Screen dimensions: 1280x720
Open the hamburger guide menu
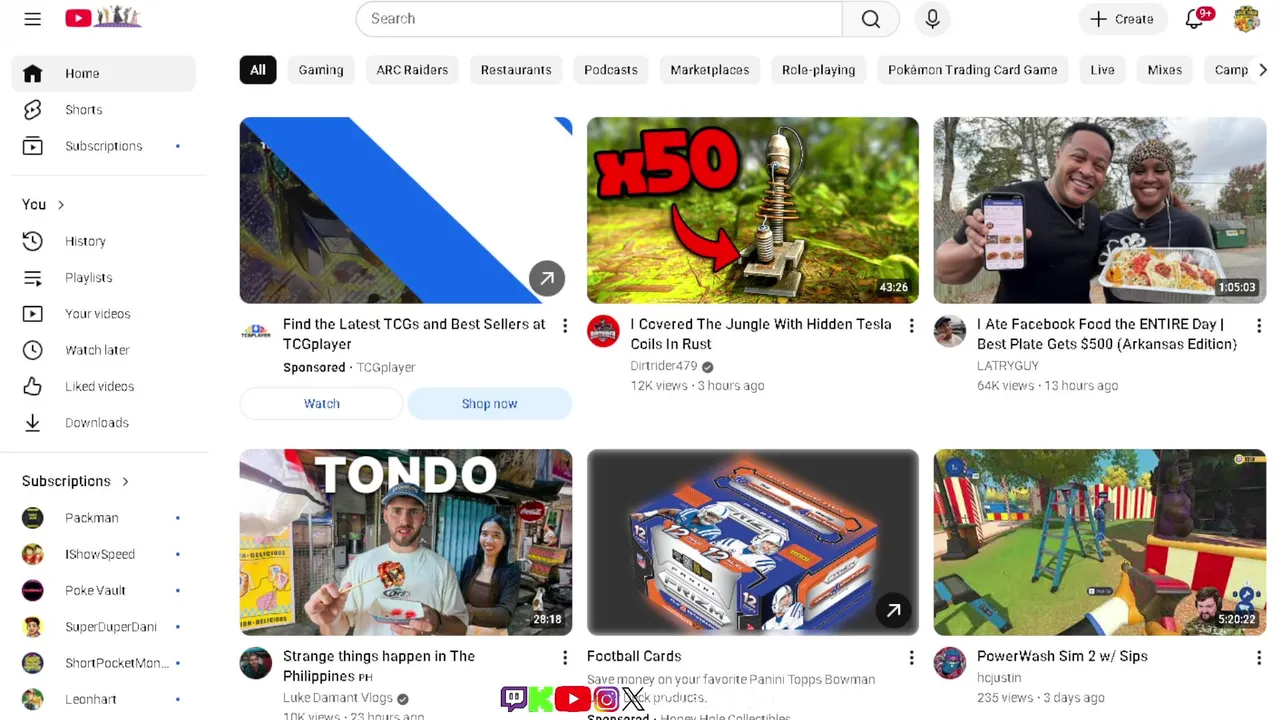32,19
